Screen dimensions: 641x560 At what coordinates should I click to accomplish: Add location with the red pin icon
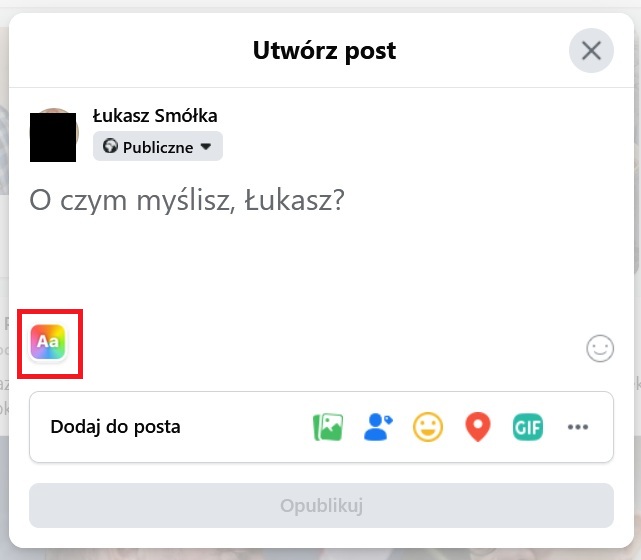click(477, 427)
